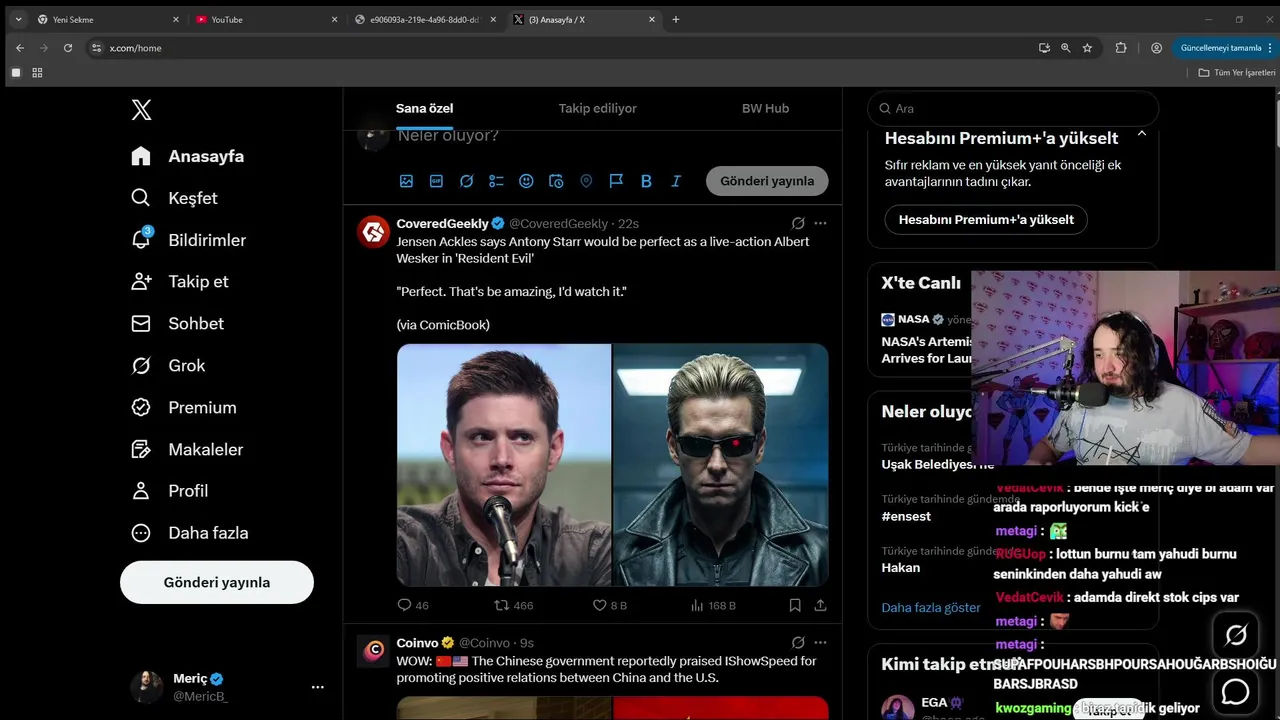Viewport: 1280px width, 720px height.
Task: Open the emoji picker
Action: pos(526,181)
